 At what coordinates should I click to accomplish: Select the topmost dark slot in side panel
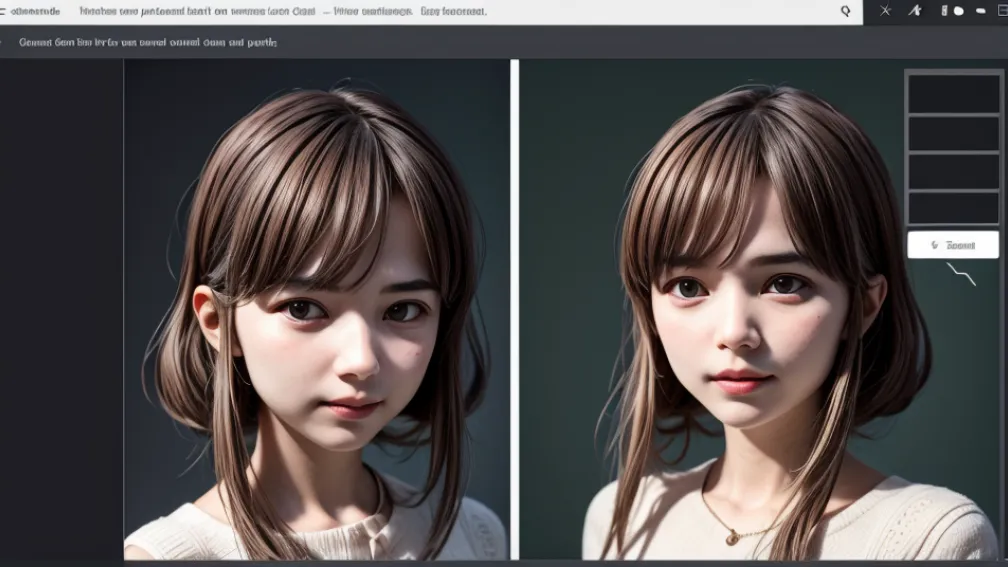click(x=953, y=94)
